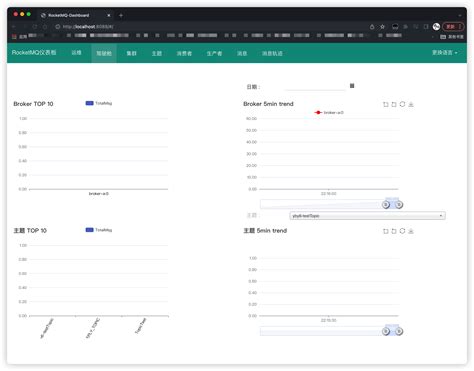Click area-zoom icon on Broker 5min trend chart
Image resolution: width=474 pixels, height=371 pixels.
click(386, 104)
